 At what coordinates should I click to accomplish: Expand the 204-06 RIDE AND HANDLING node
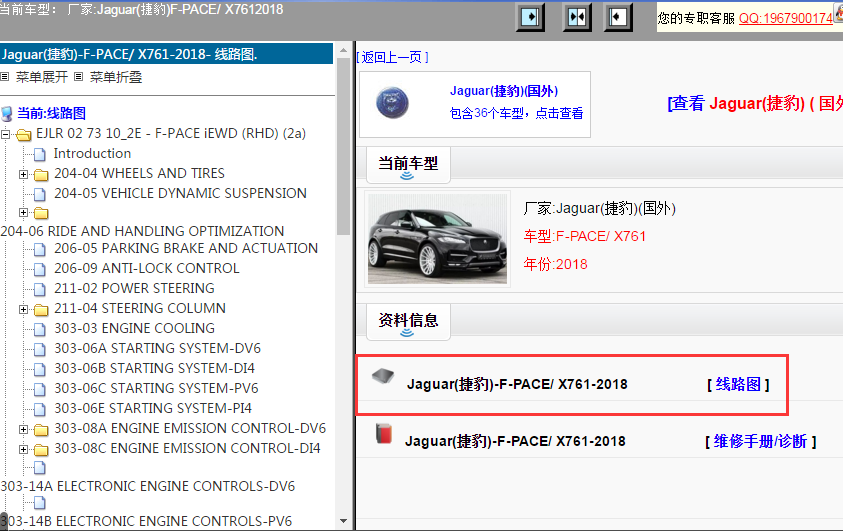point(23,212)
